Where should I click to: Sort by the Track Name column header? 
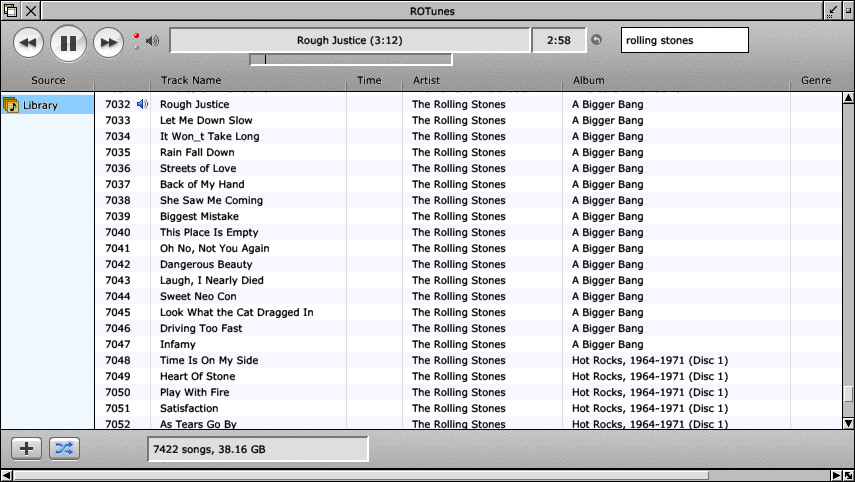tap(191, 80)
